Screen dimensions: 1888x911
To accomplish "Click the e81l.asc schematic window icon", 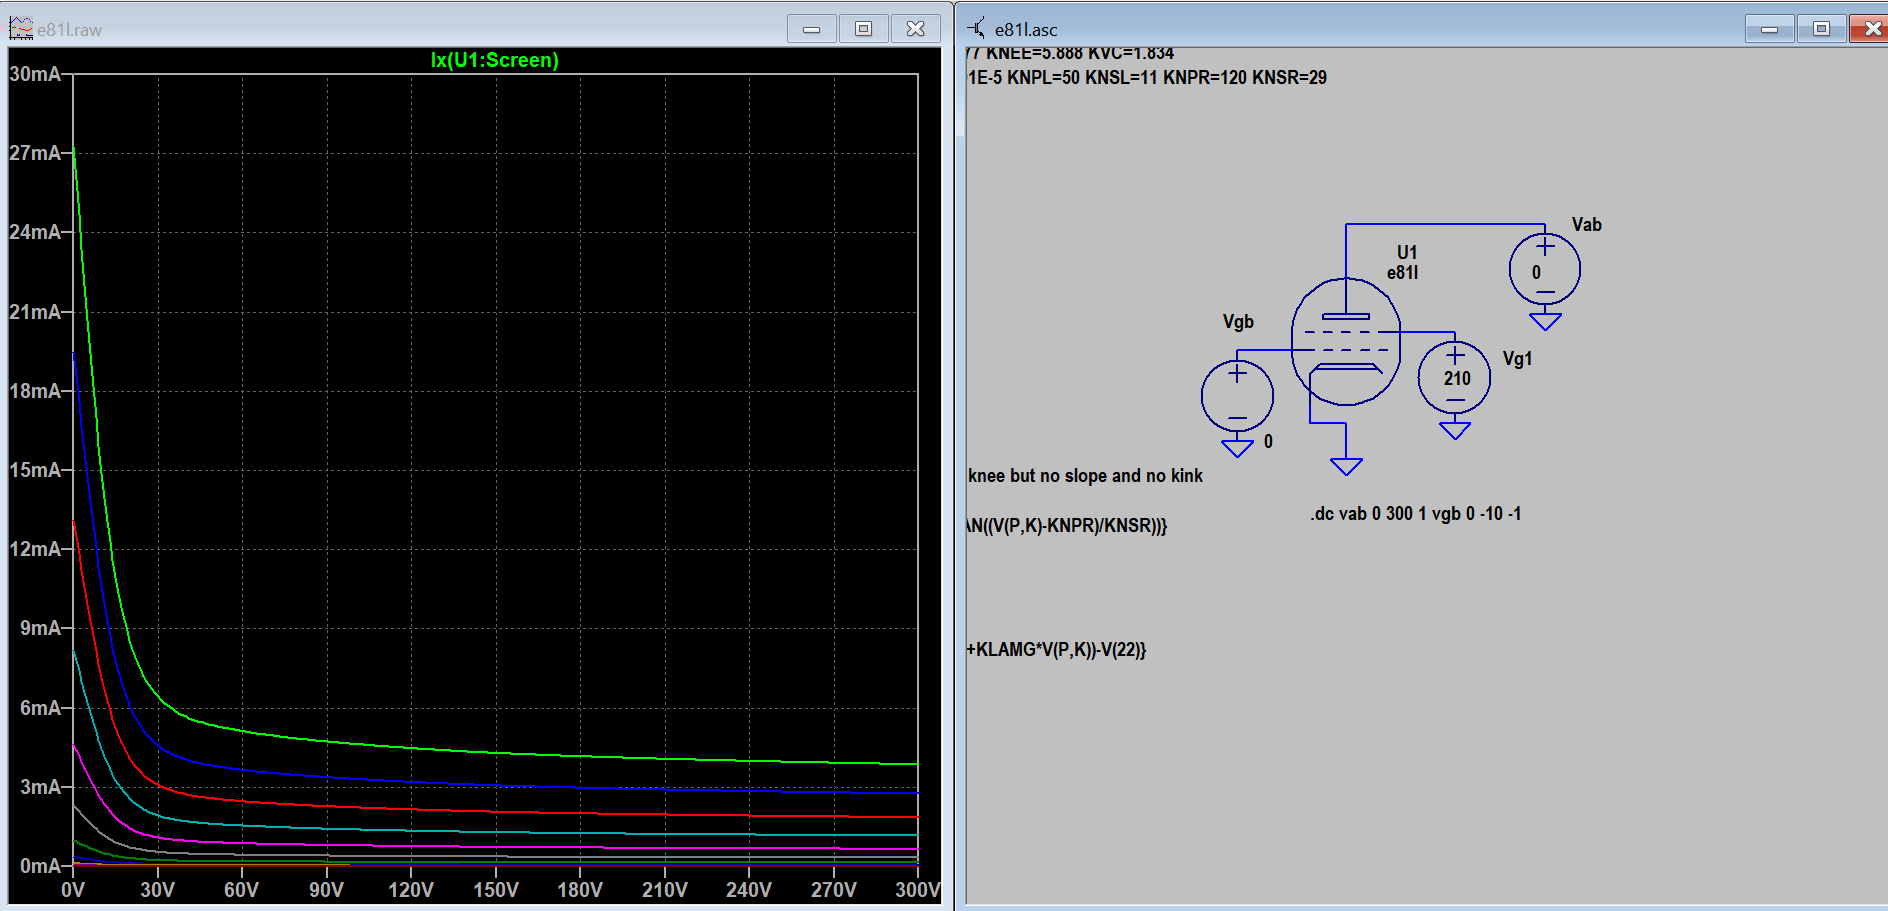I will 977,29.
